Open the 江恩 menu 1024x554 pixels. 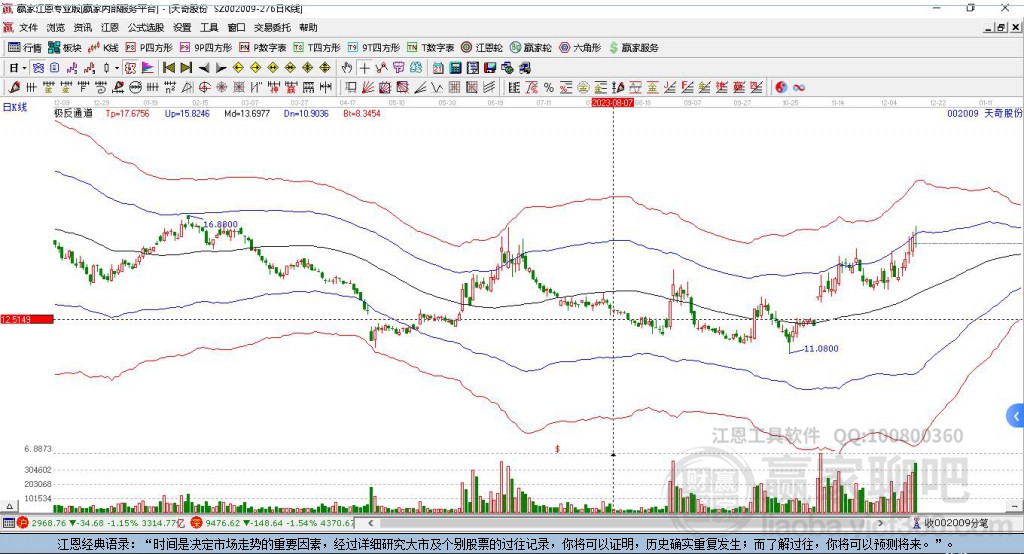[110, 27]
